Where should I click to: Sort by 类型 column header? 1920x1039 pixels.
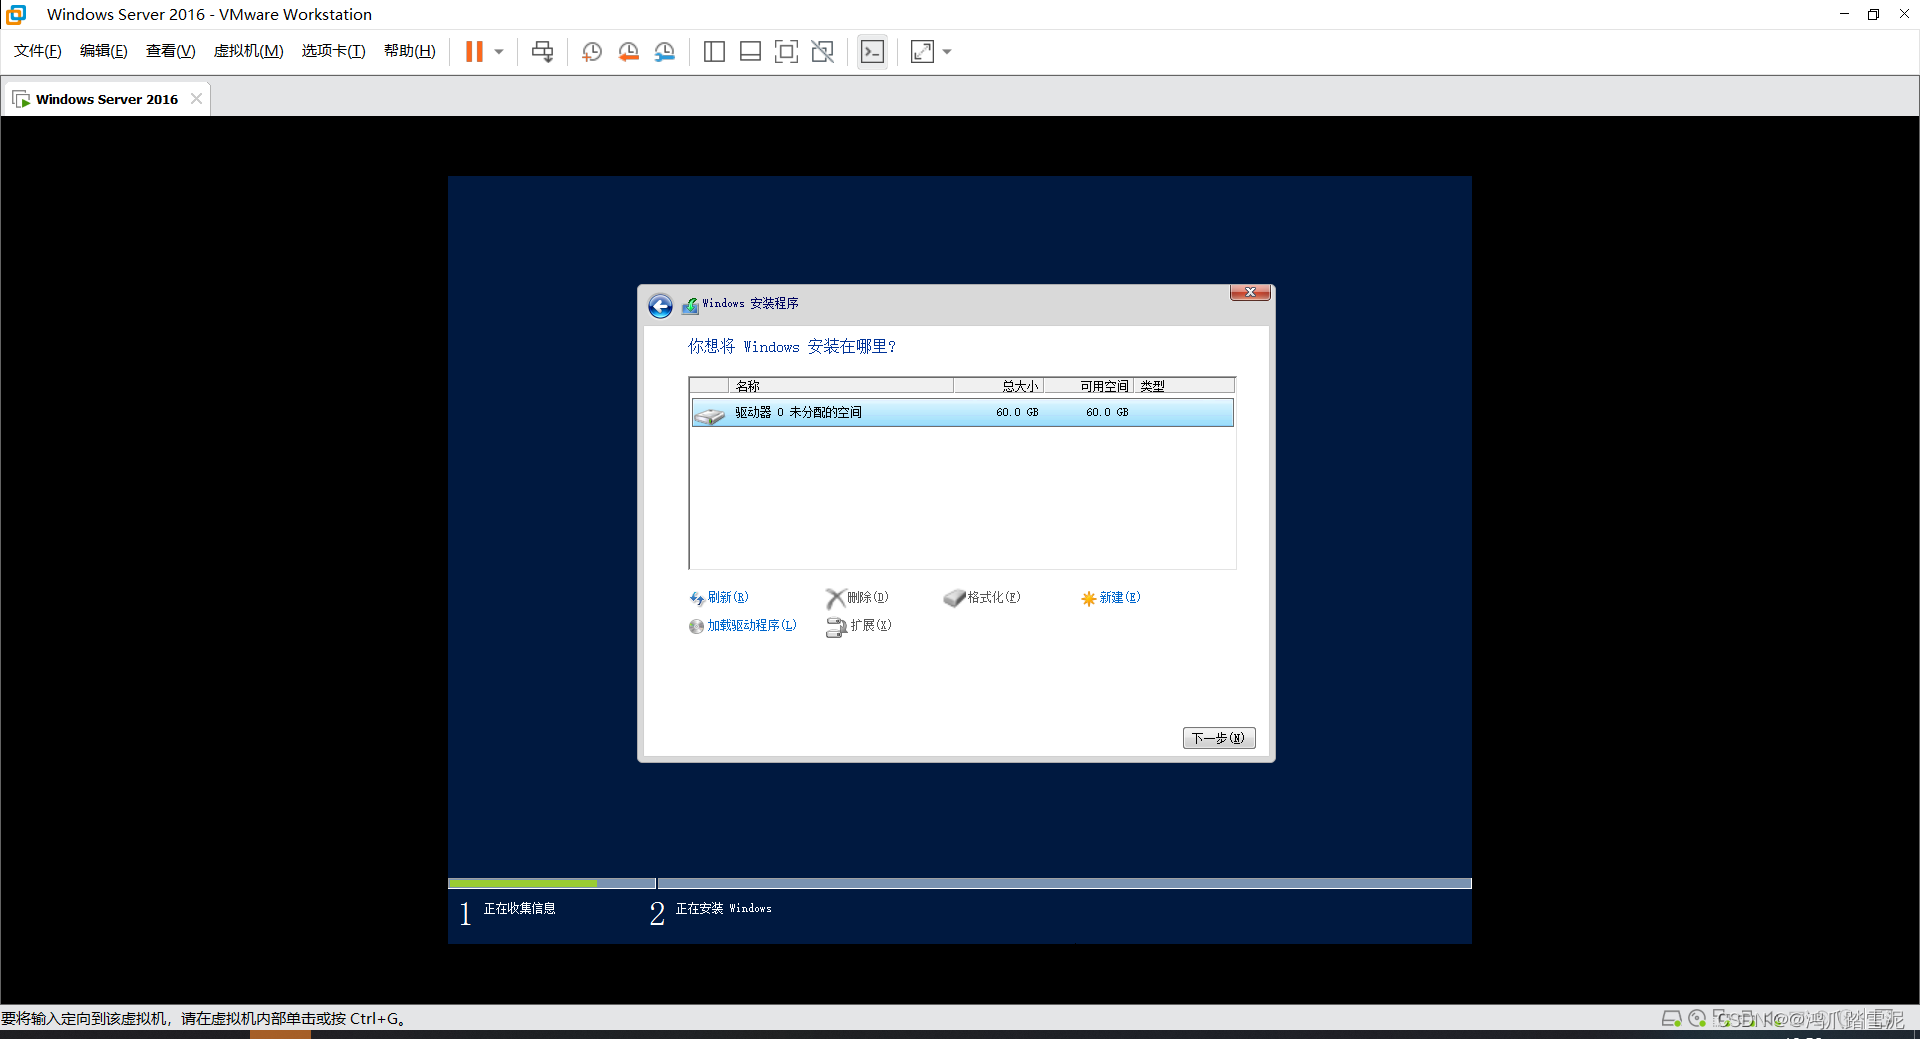coord(1184,386)
